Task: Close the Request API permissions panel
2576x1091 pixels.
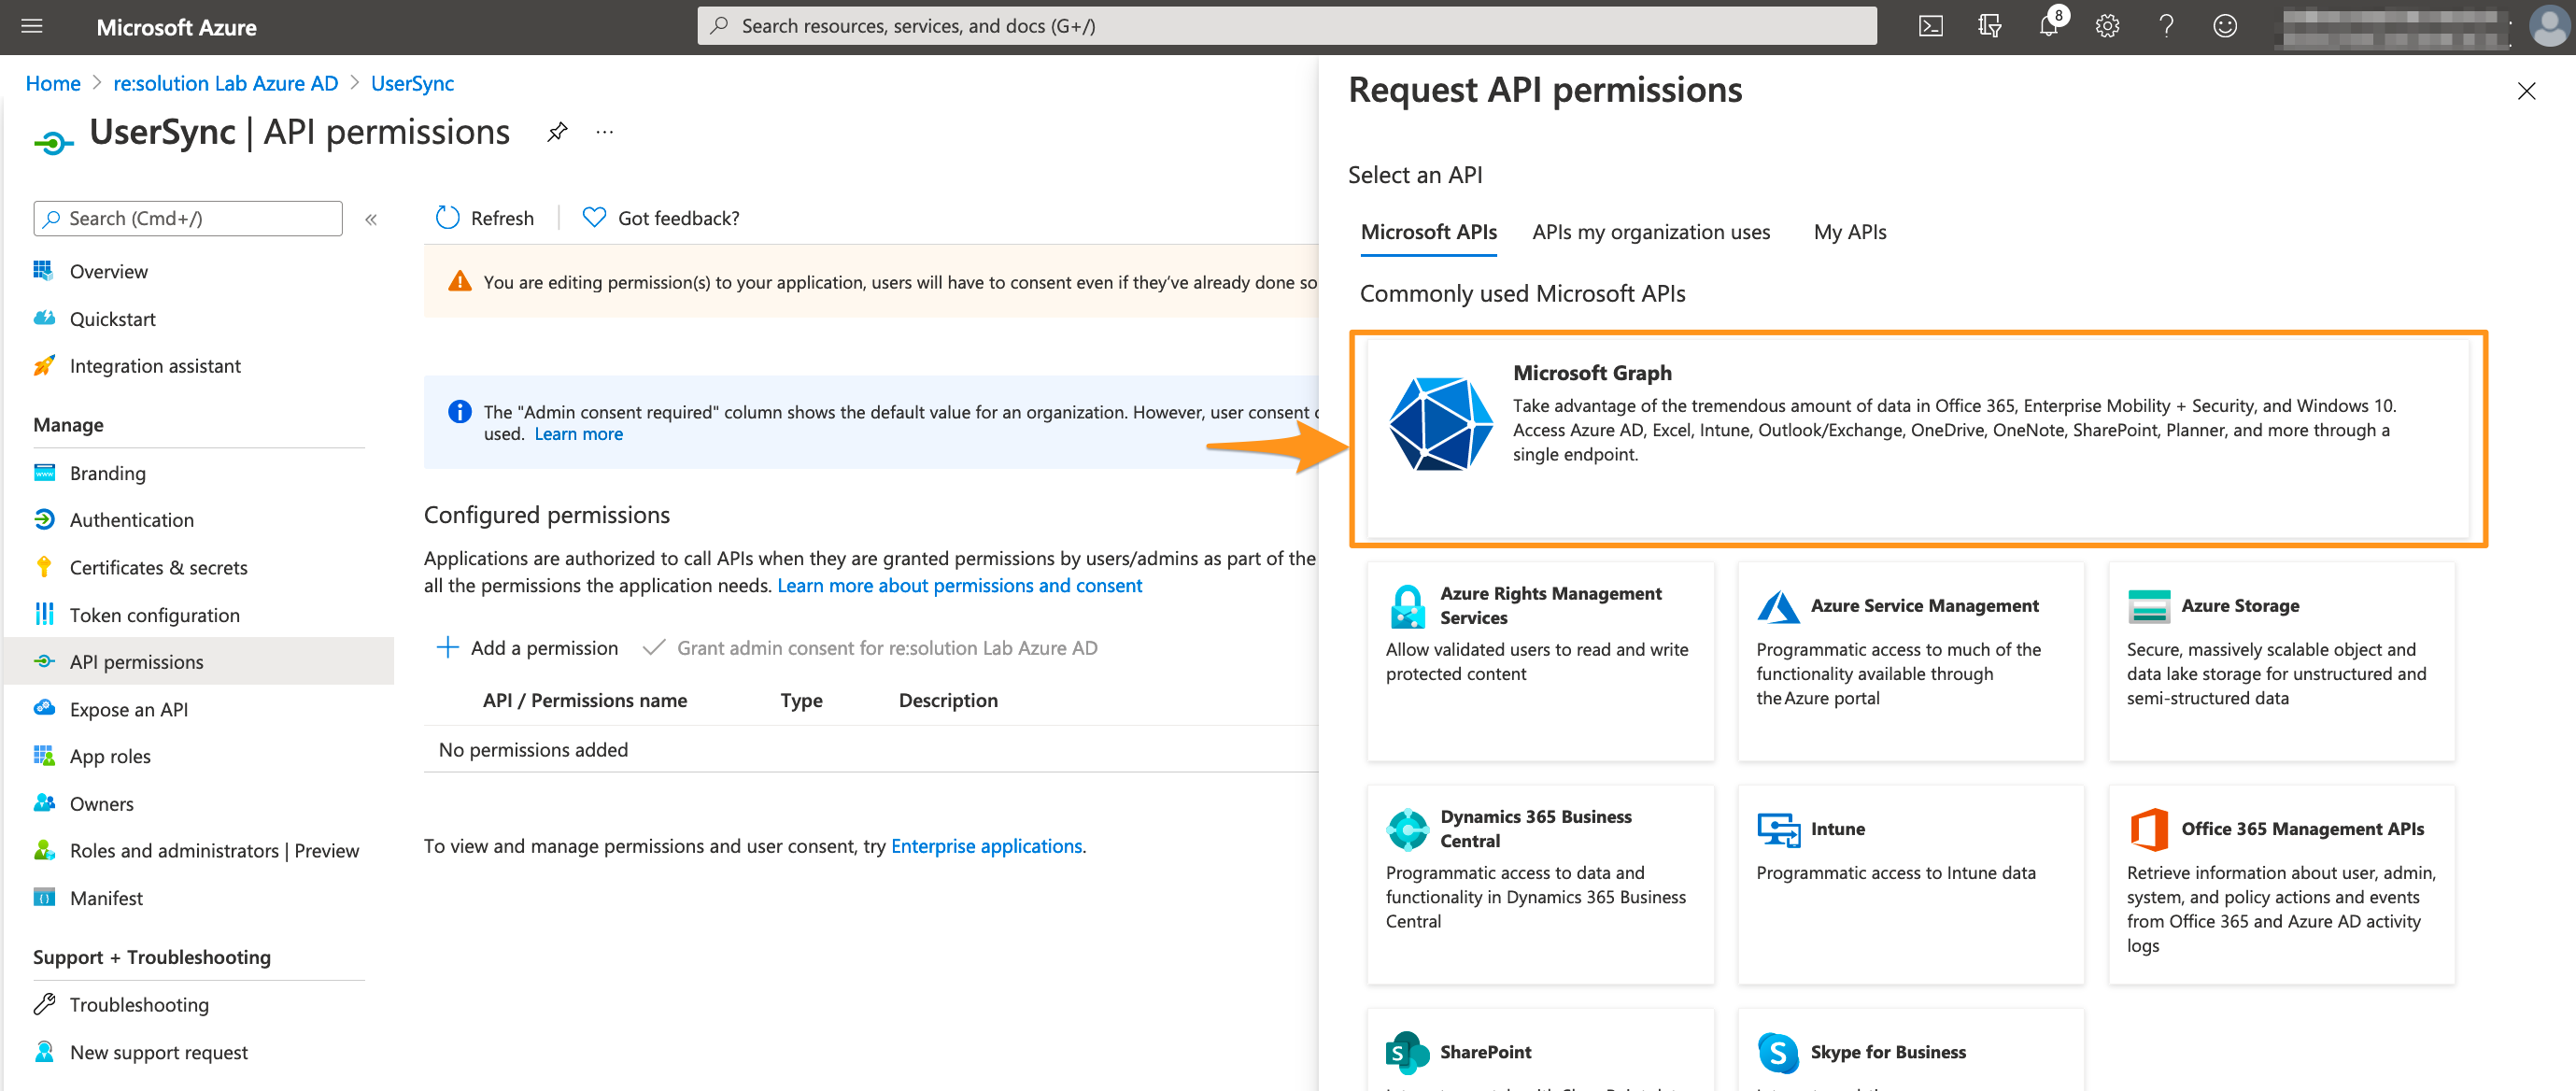Action: click(x=2526, y=91)
